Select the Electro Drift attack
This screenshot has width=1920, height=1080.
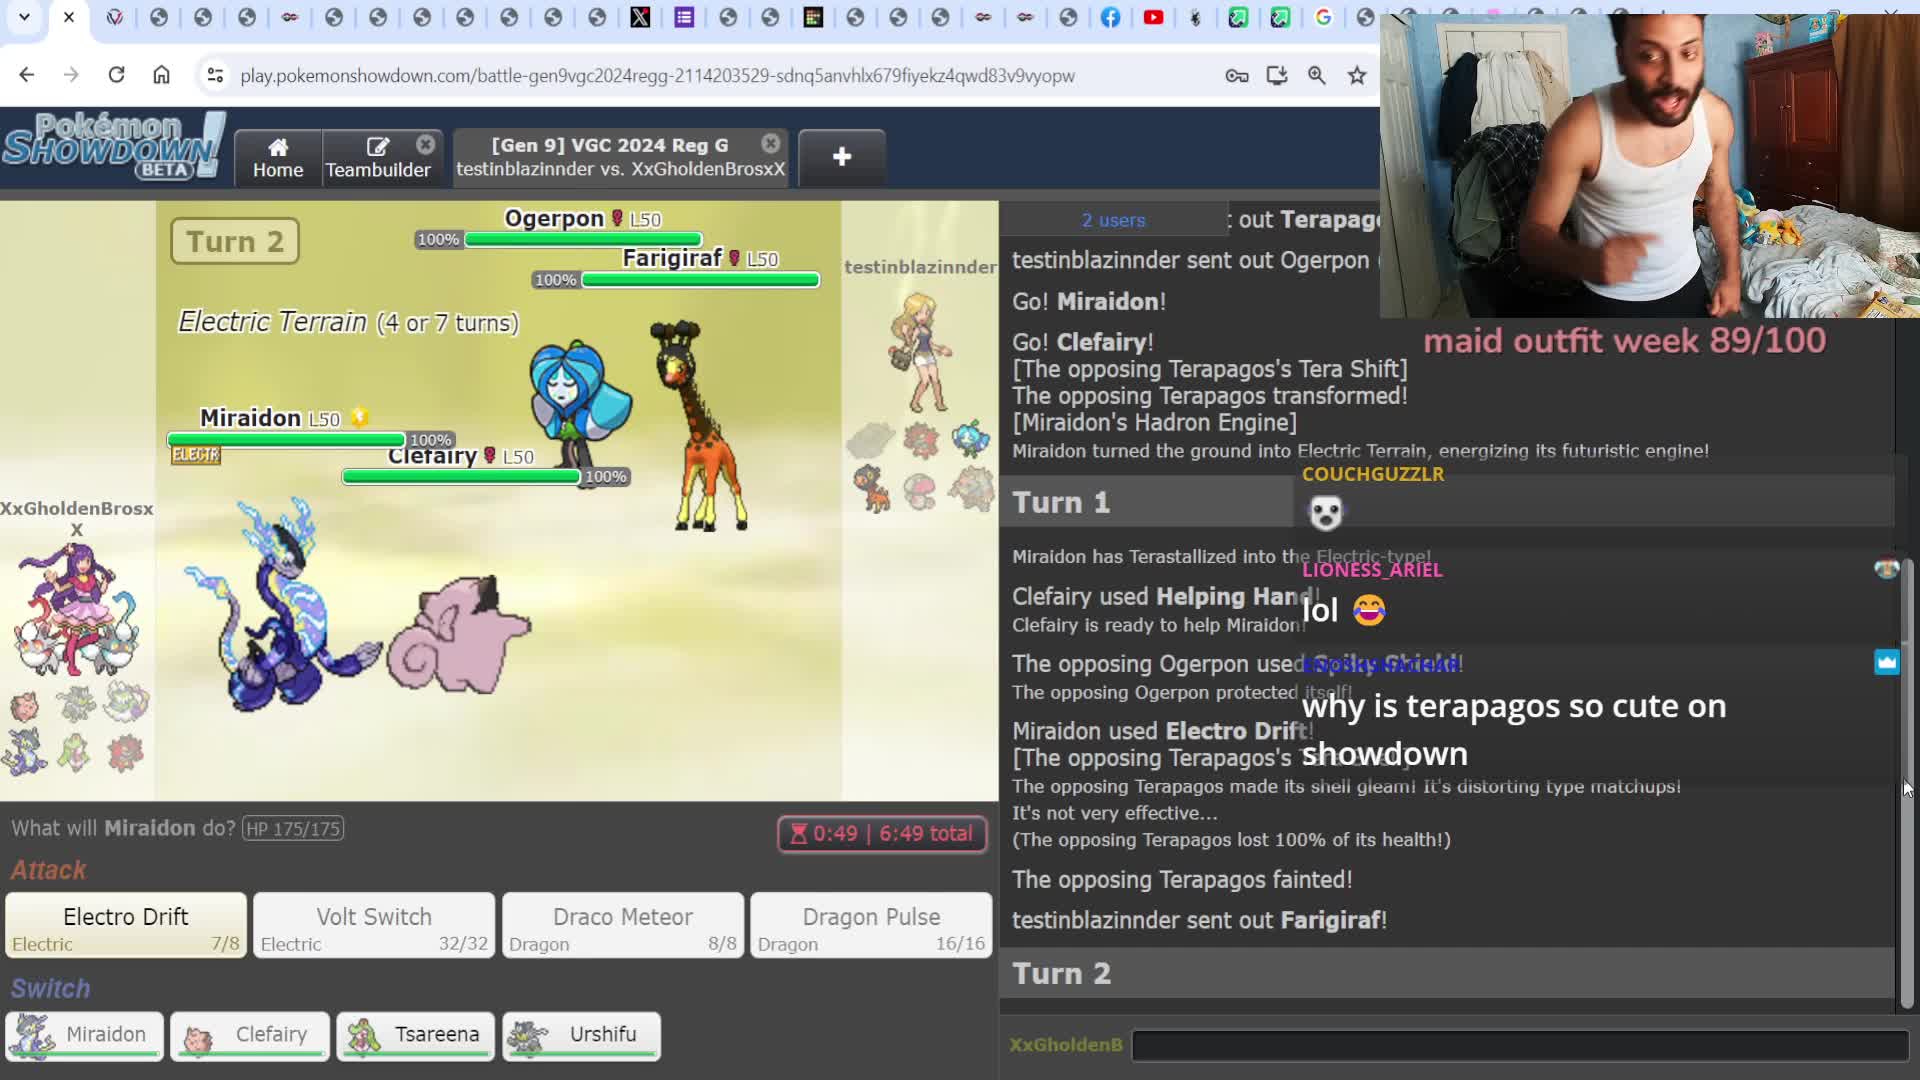pos(126,926)
